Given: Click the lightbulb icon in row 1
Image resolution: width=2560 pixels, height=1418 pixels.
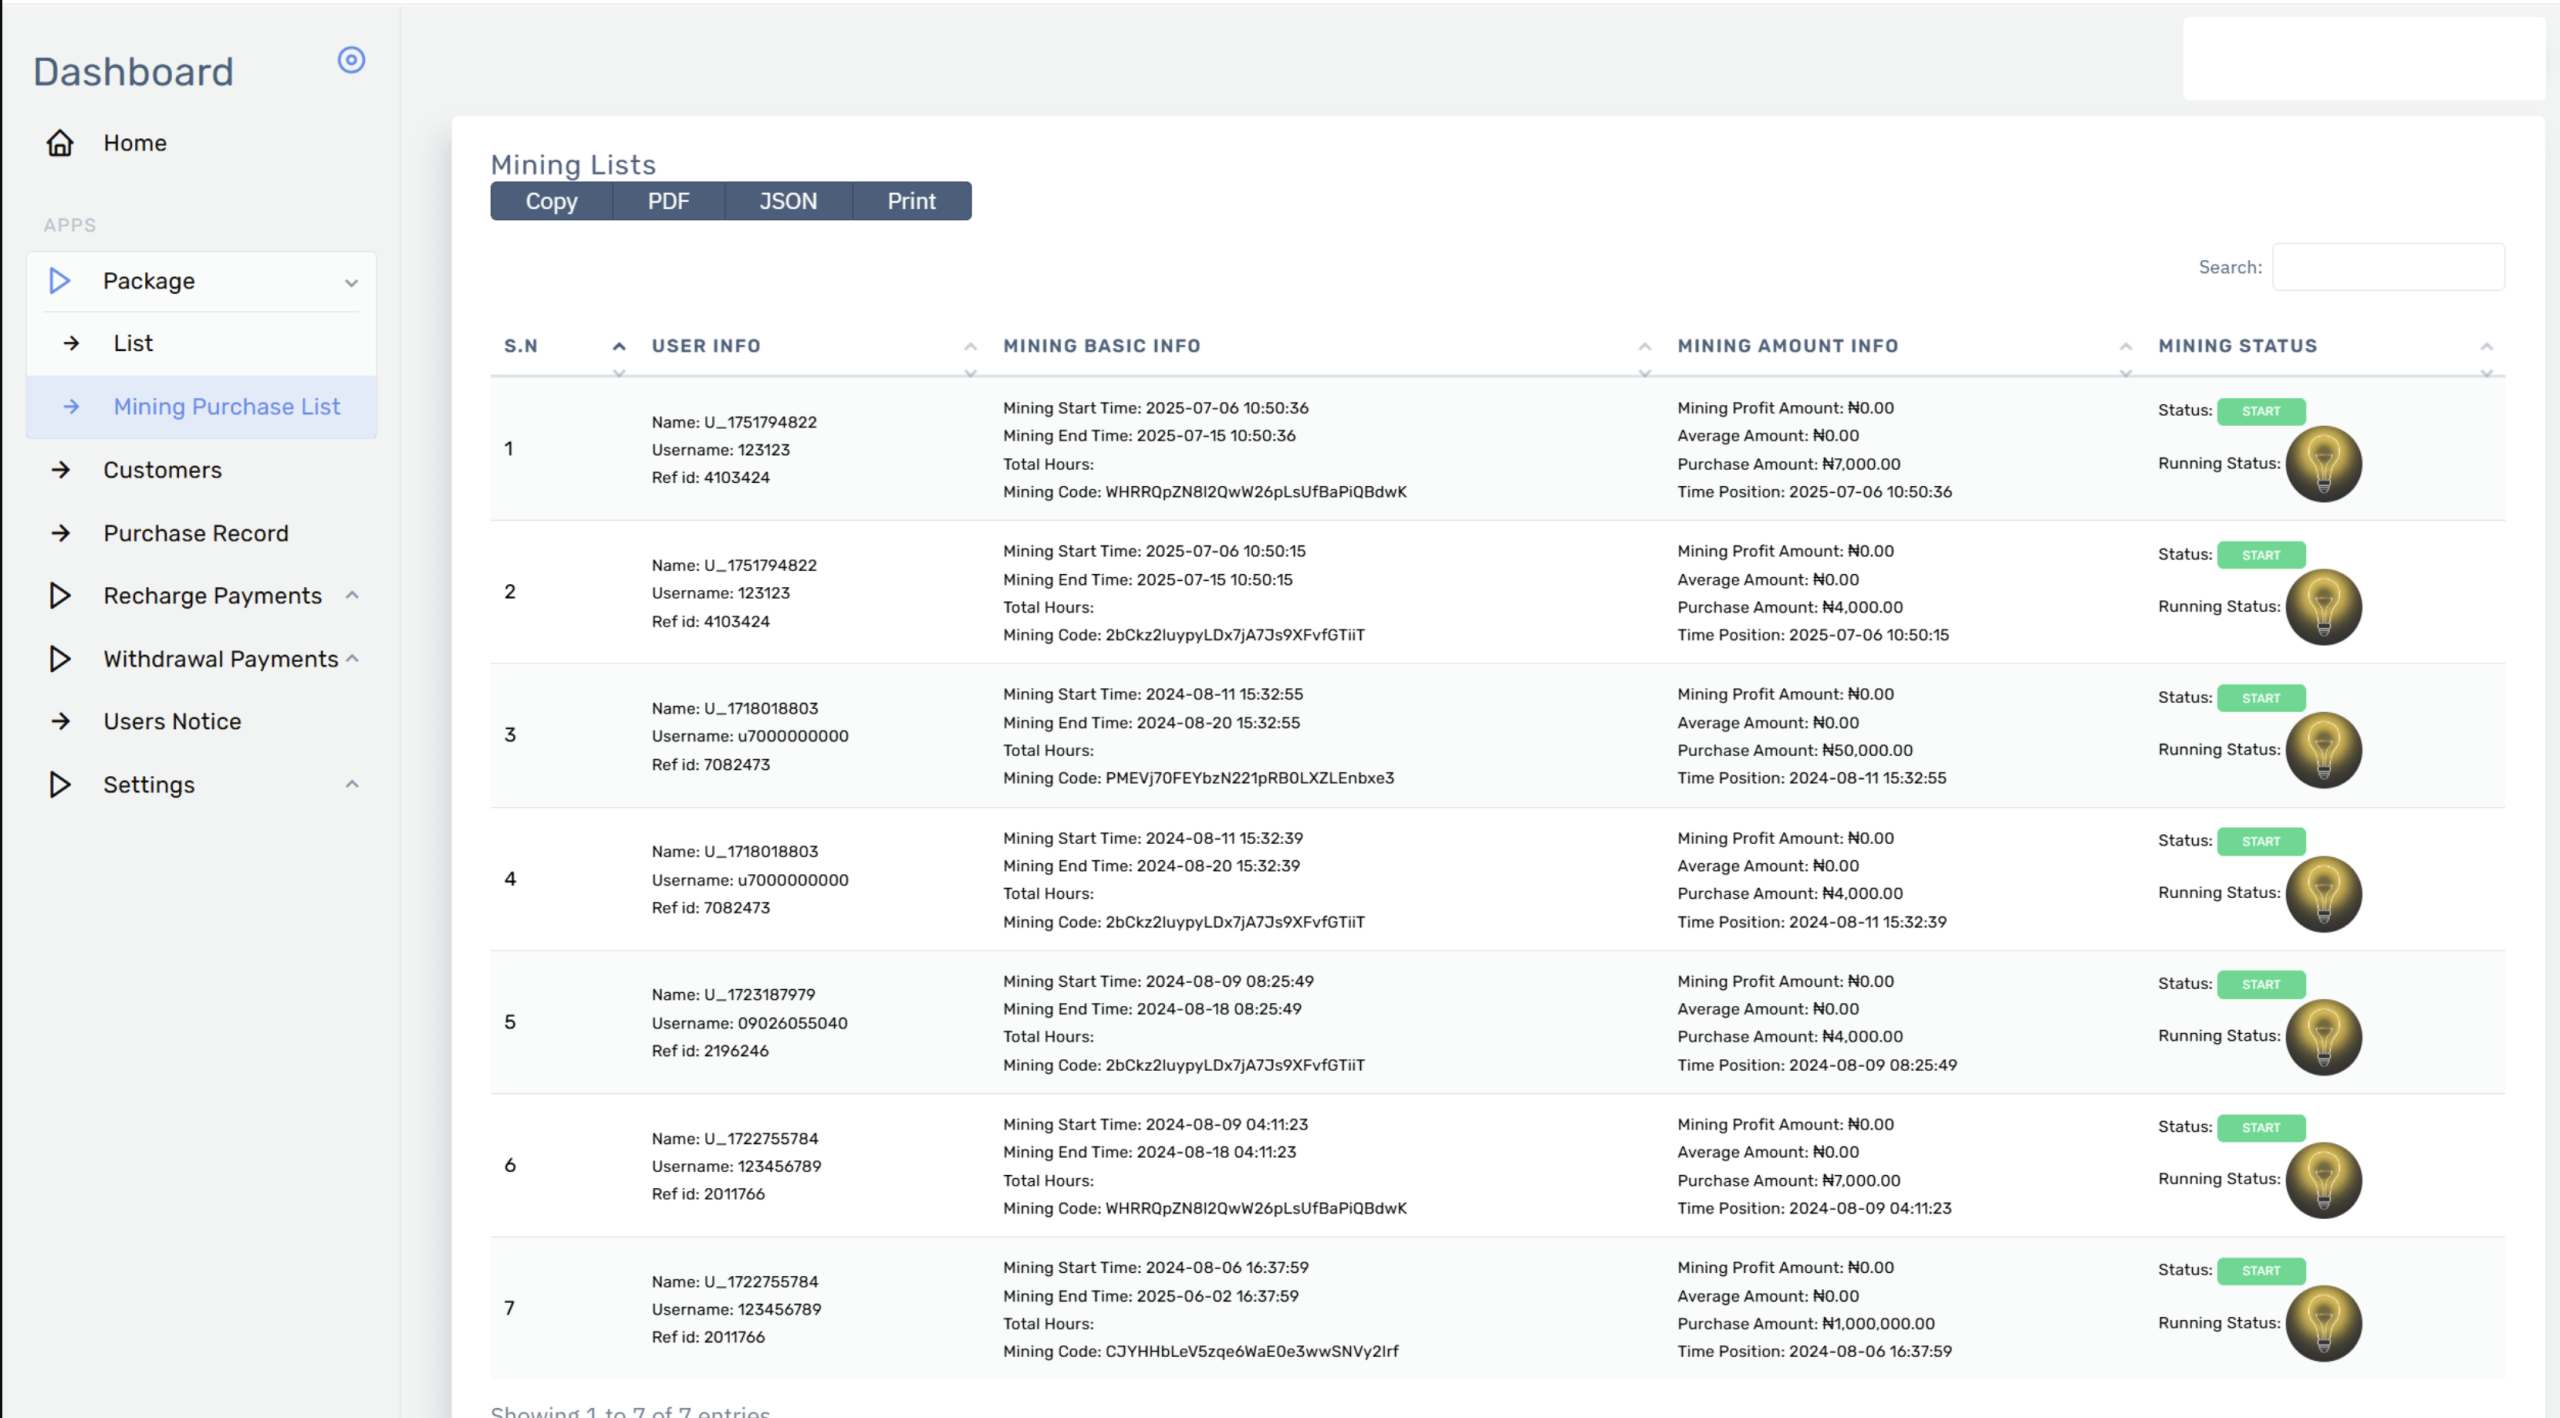Looking at the screenshot, I should (x=2323, y=464).
